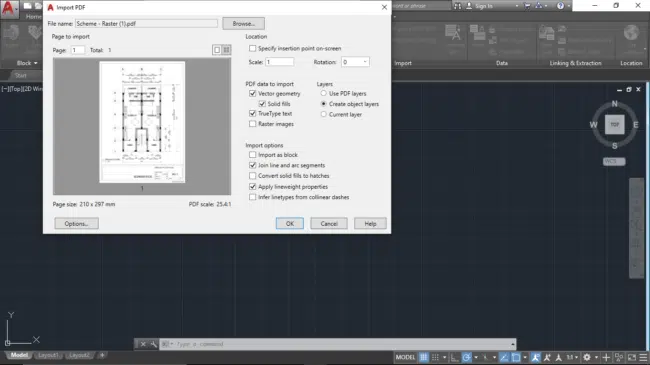Open object snap settings dropdown arrow
This screenshot has height=365, width=650.
(x=525, y=357)
